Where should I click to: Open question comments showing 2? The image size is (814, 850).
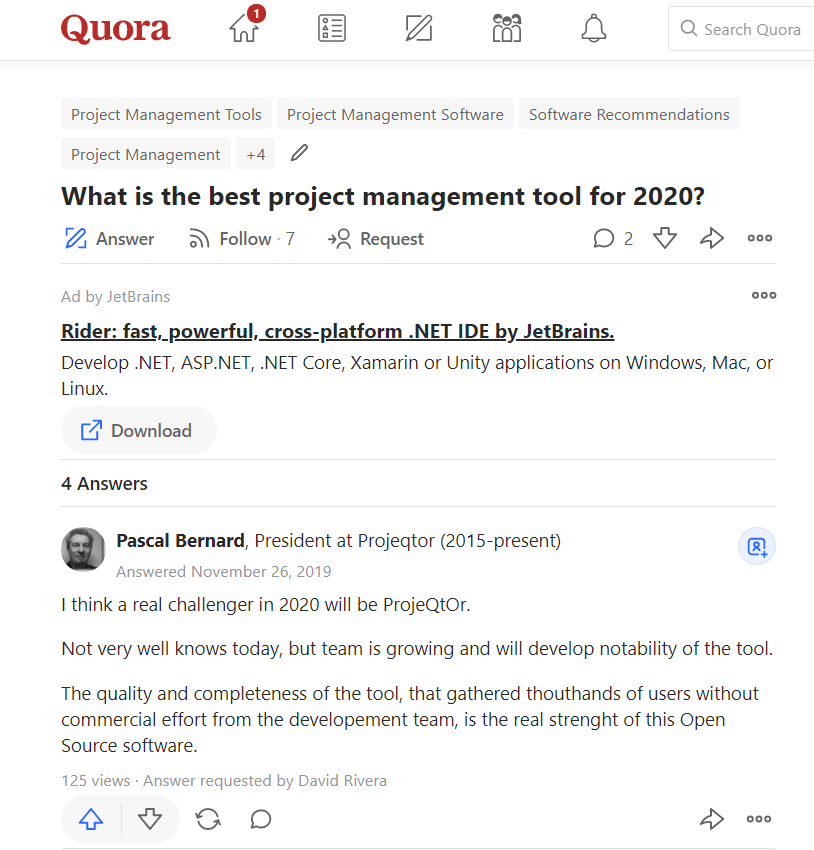(613, 238)
